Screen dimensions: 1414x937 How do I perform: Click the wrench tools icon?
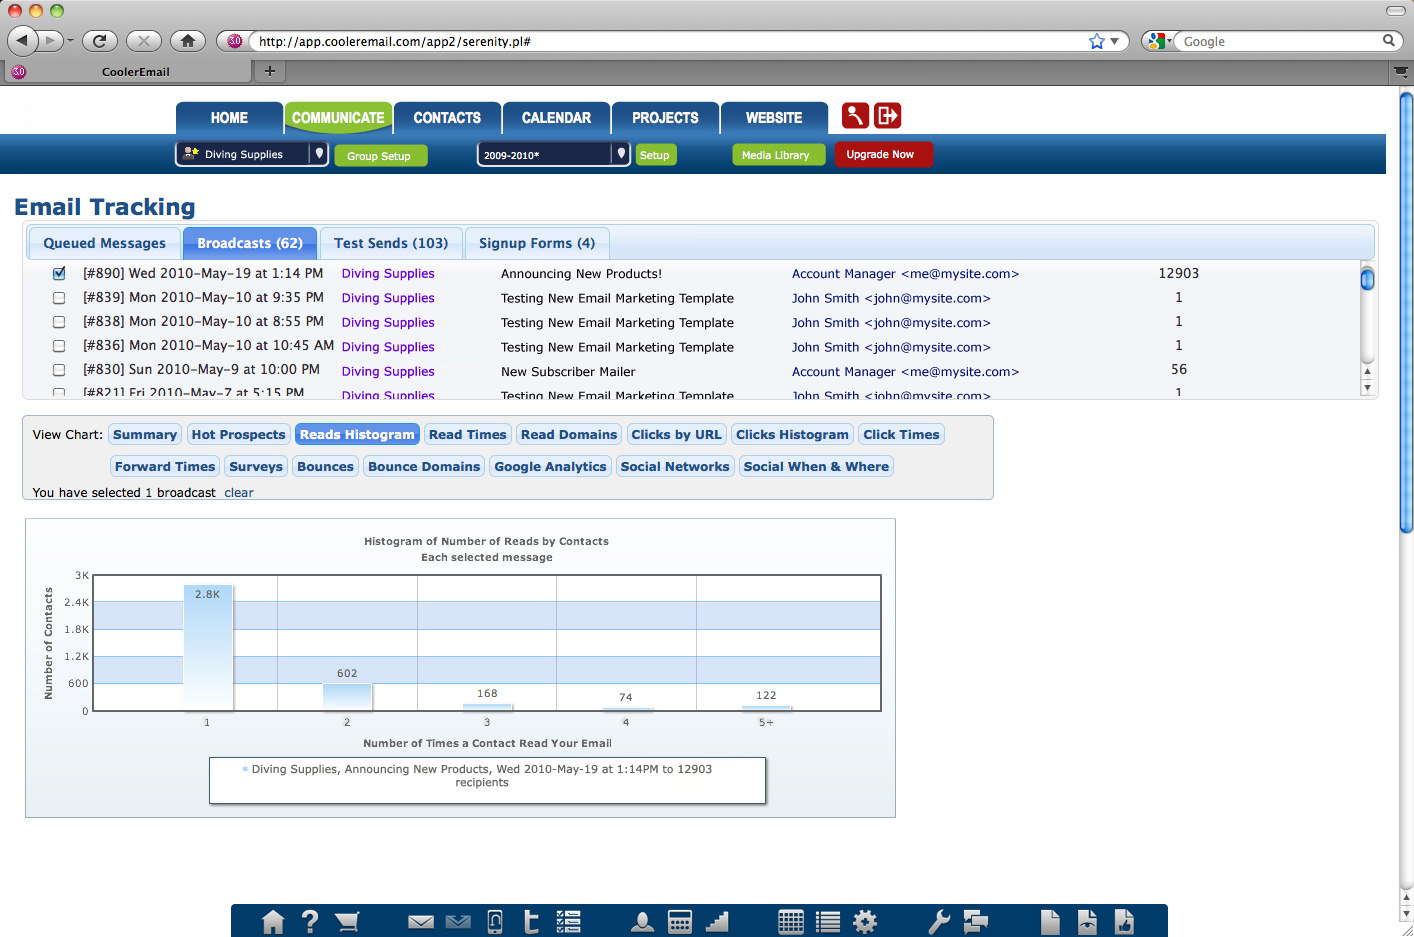tap(938, 922)
